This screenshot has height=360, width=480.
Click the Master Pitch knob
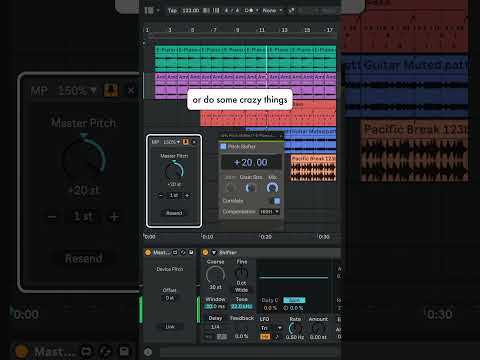click(174, 170)
